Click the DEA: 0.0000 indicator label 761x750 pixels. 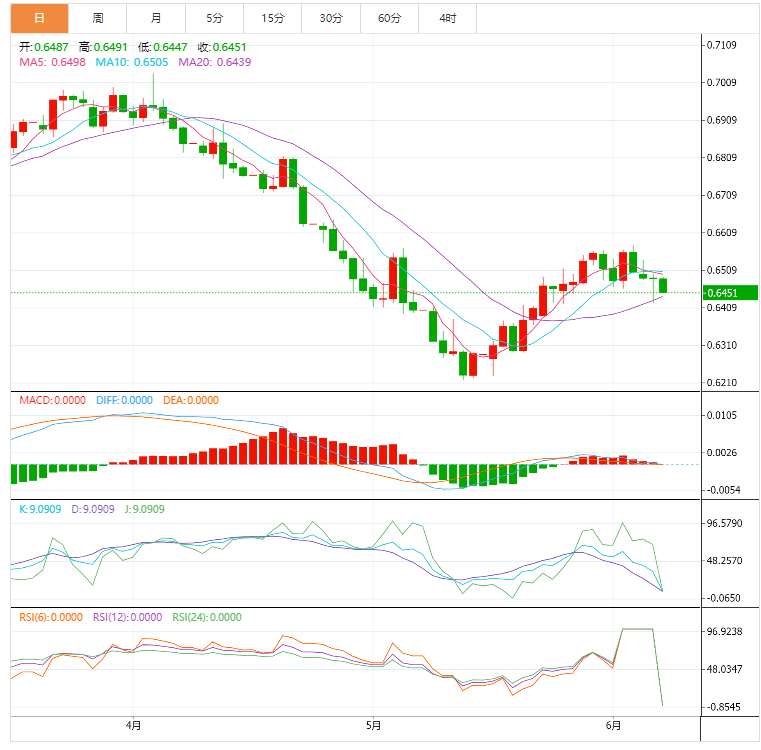click(x=191, y=400)
